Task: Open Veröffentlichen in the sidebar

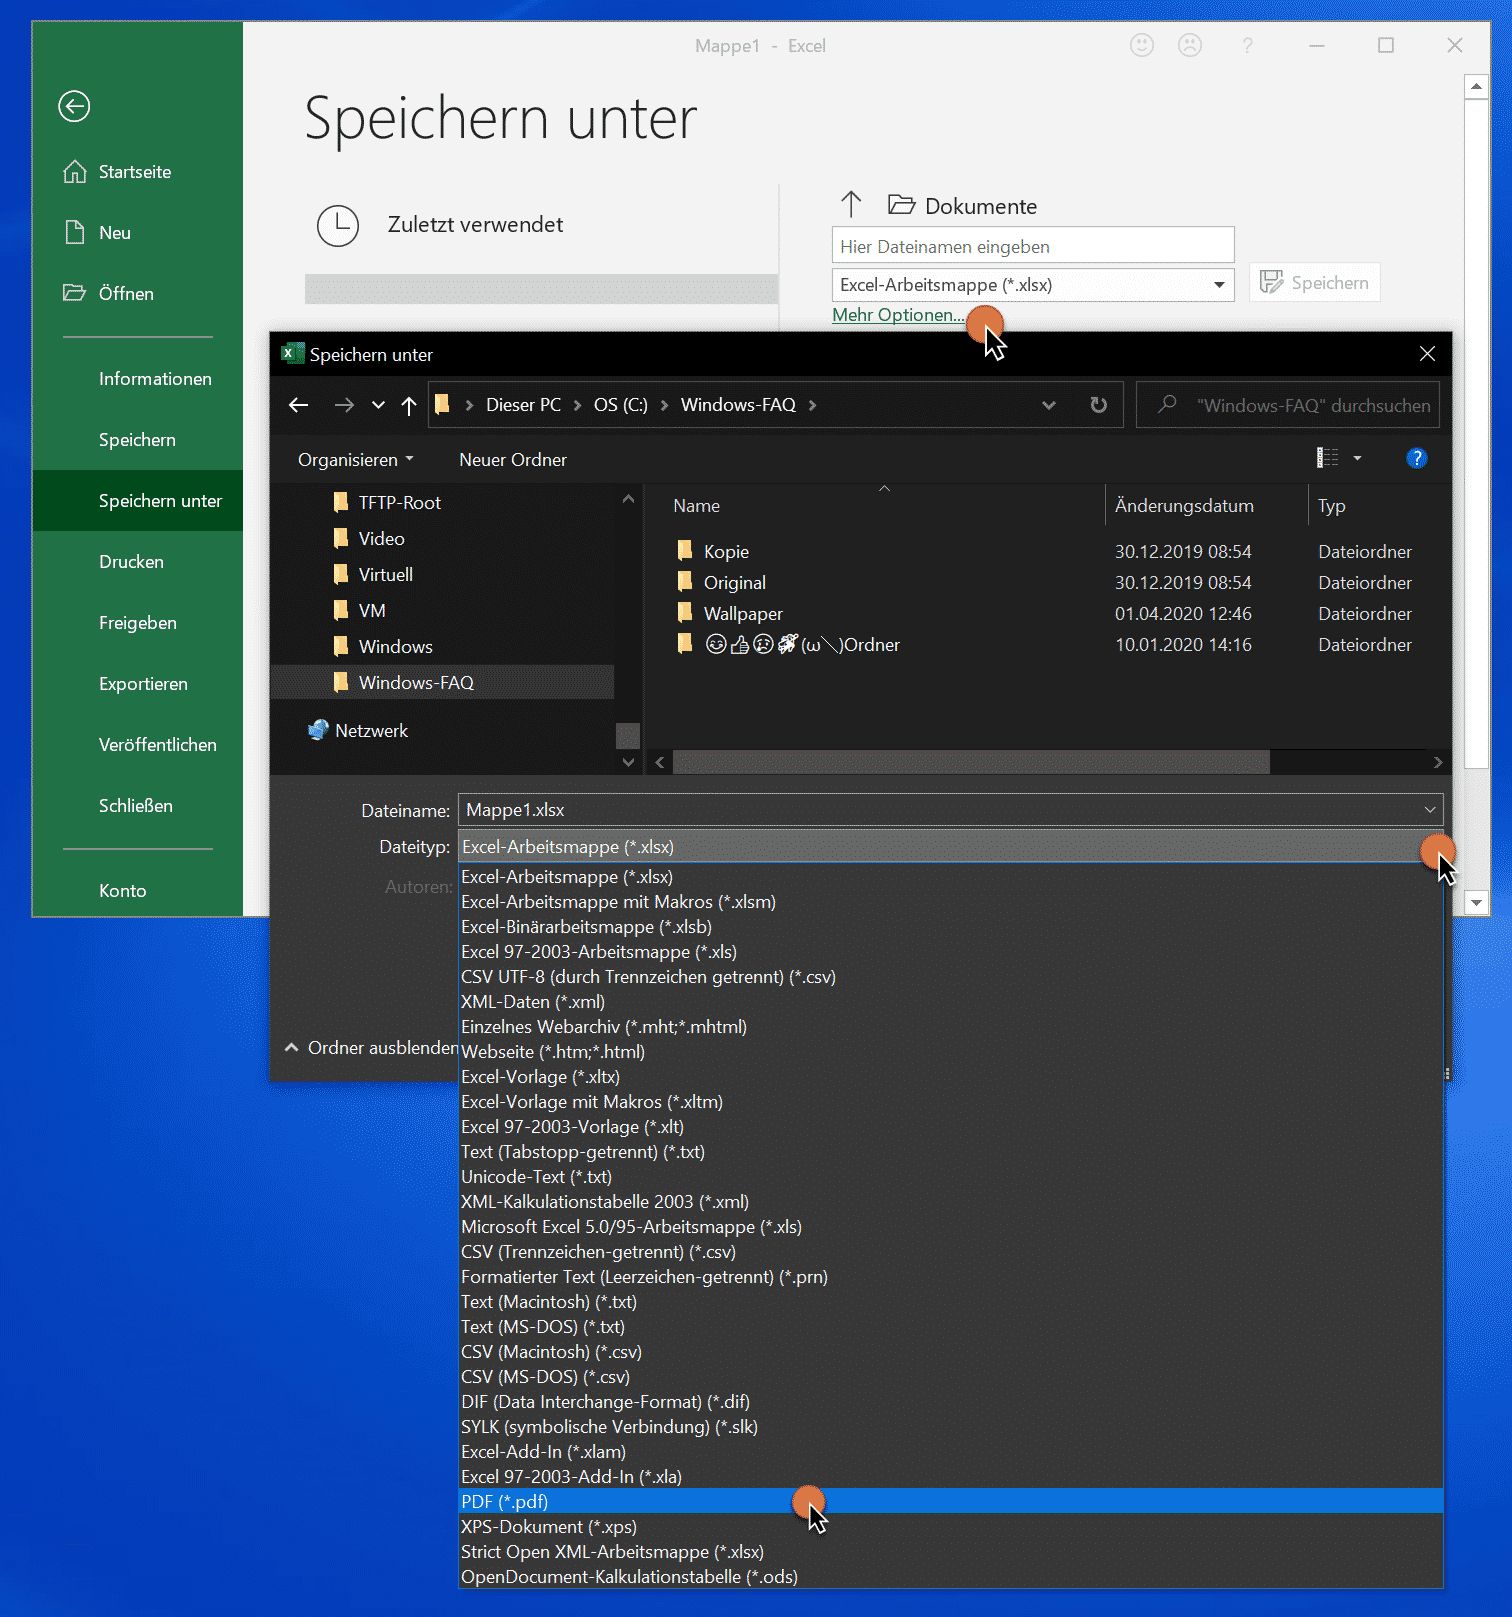Action: [x=158, y=745]
